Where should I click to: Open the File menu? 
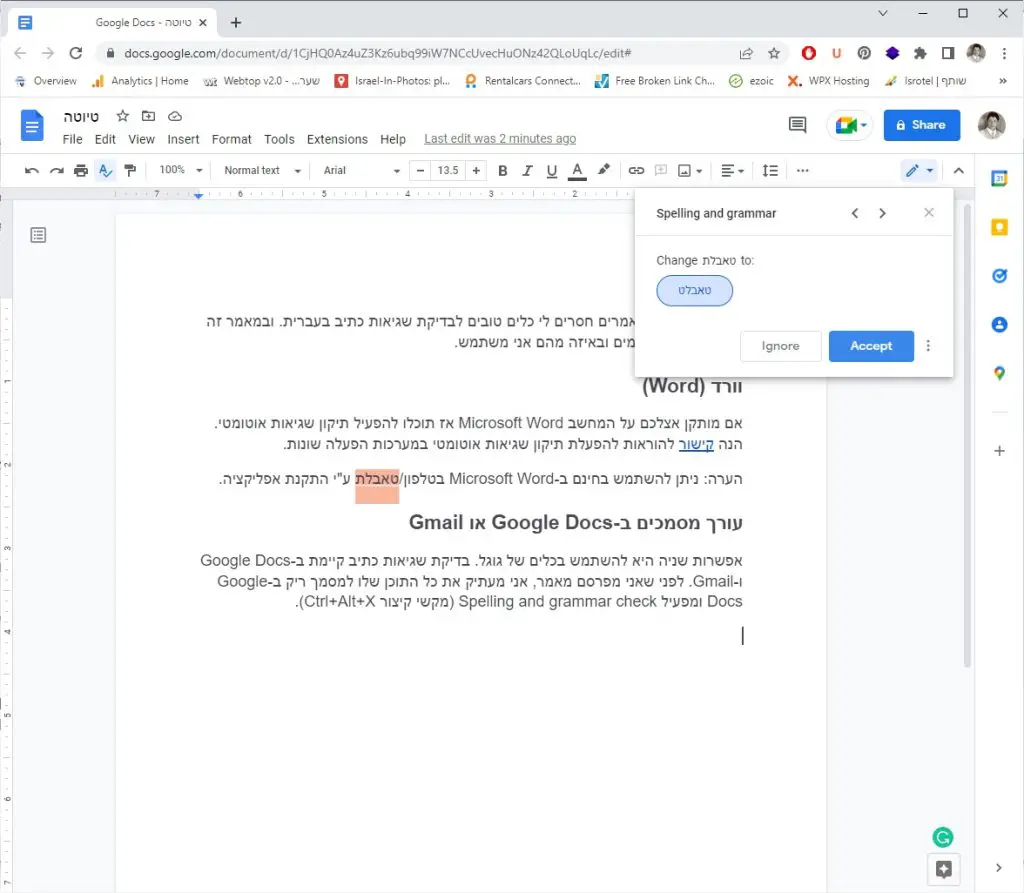point(72,139)
